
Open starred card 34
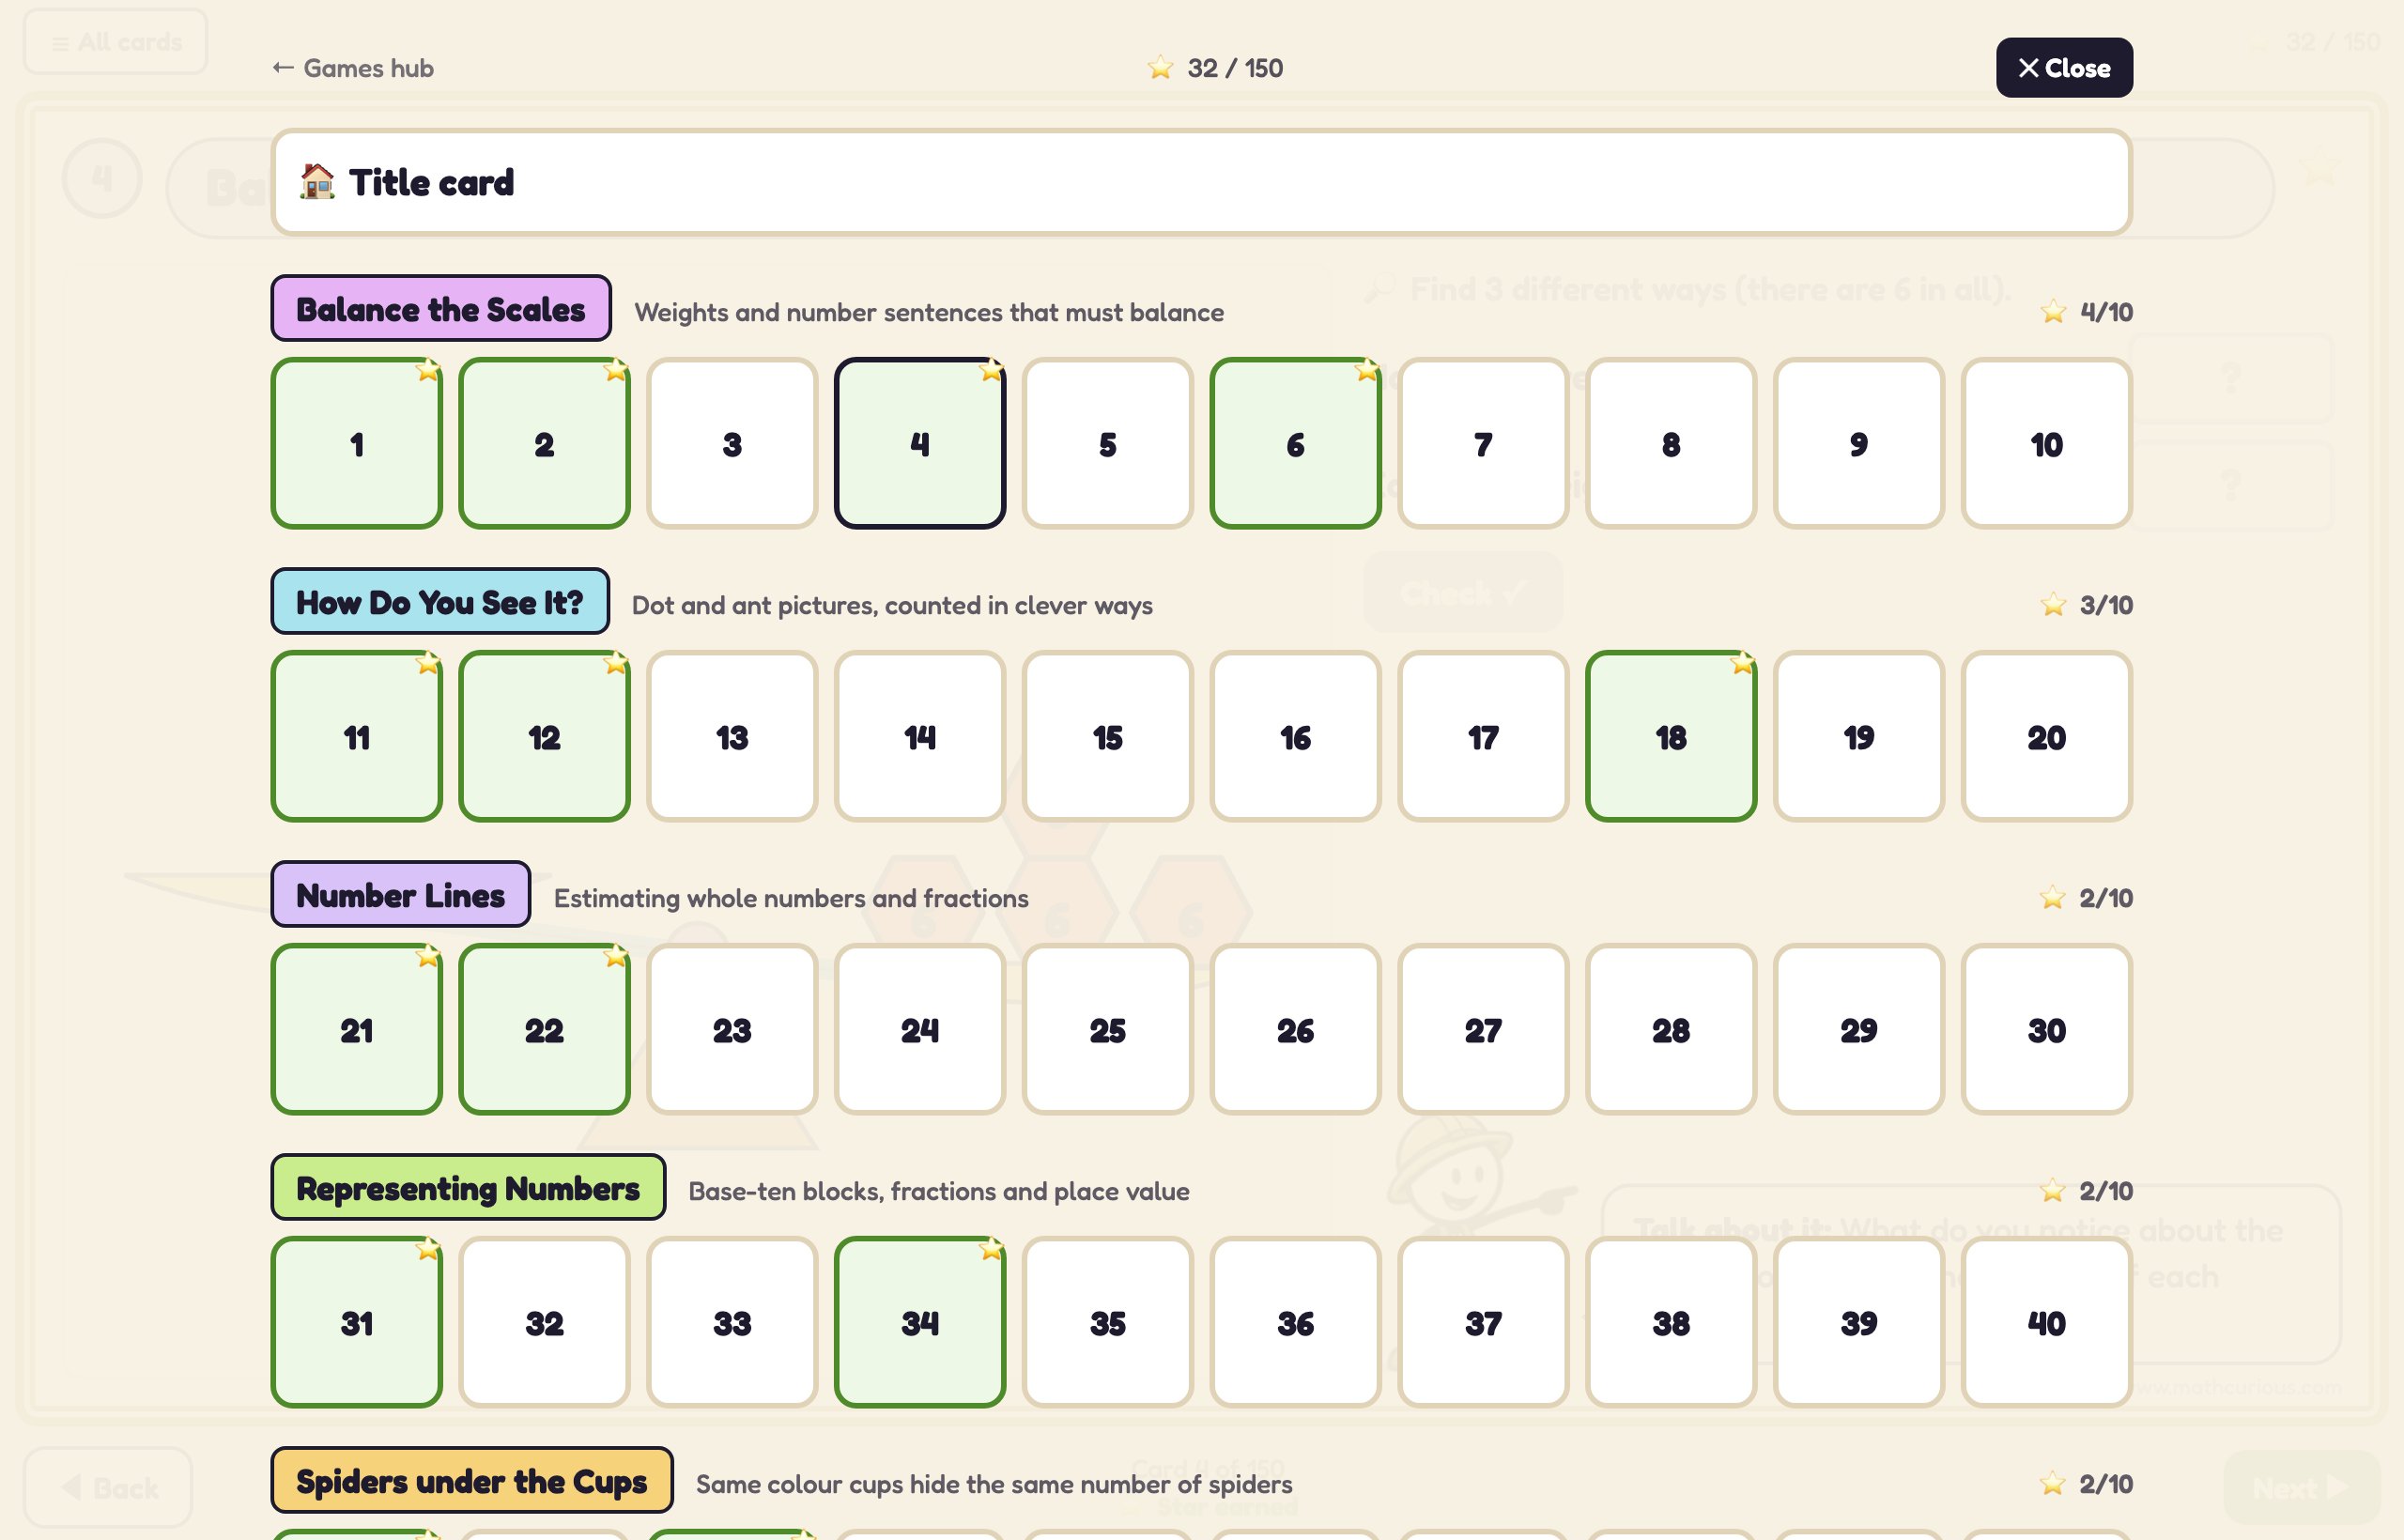click(x=920, y=1322)
